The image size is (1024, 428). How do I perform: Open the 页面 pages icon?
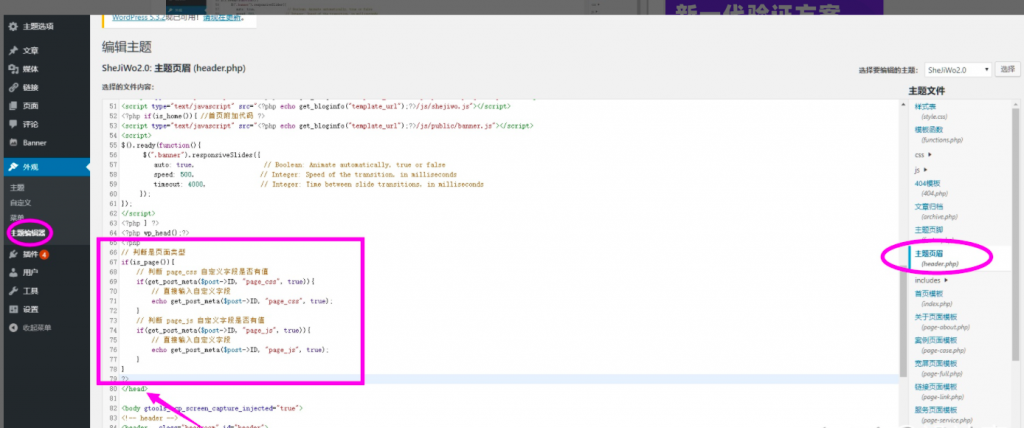click(13, 106)
